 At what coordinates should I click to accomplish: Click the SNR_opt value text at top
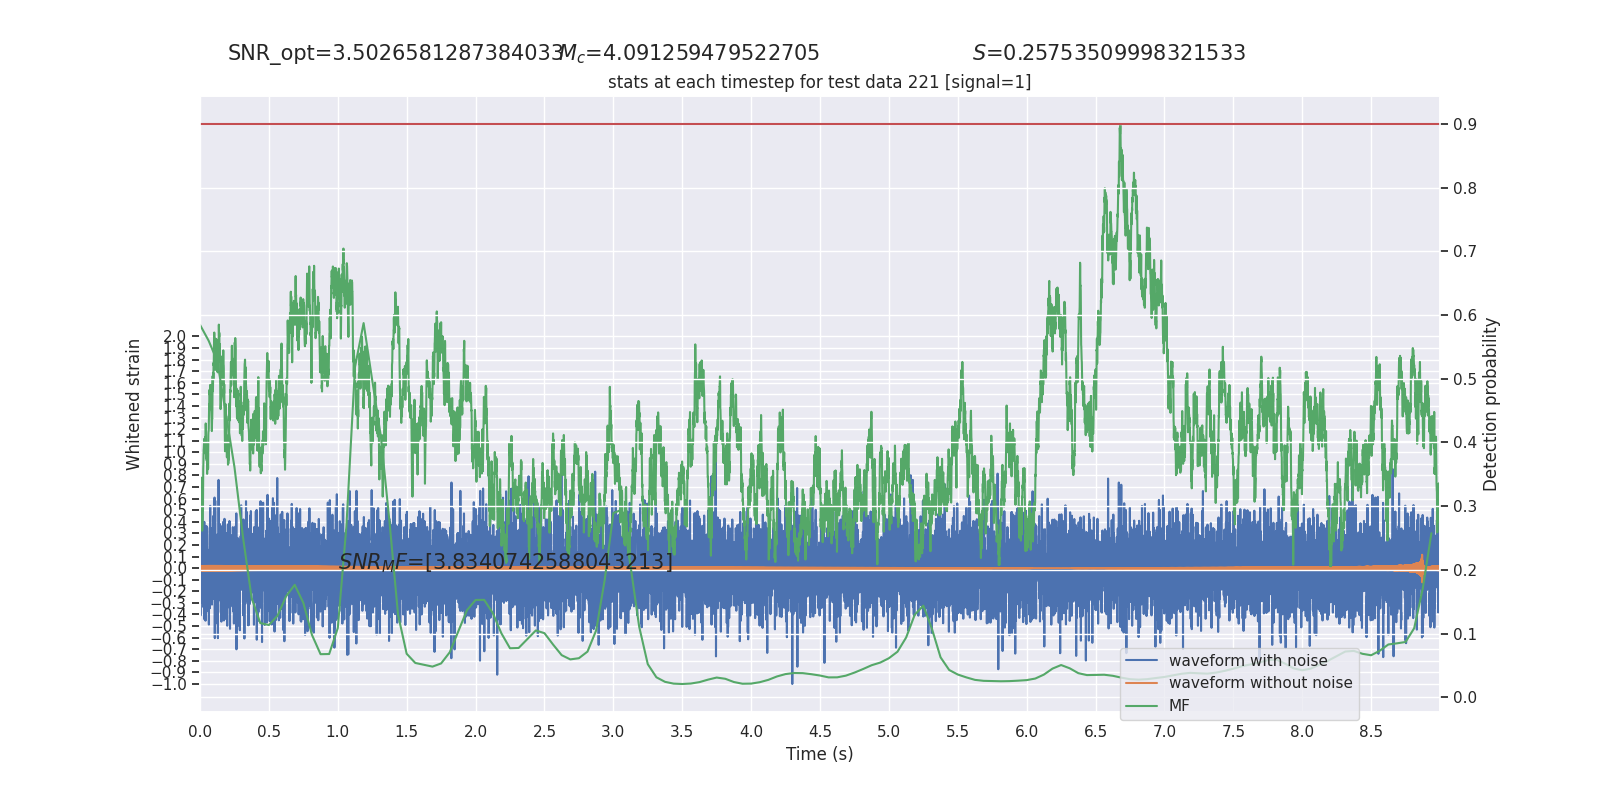[x=396, y=53]
